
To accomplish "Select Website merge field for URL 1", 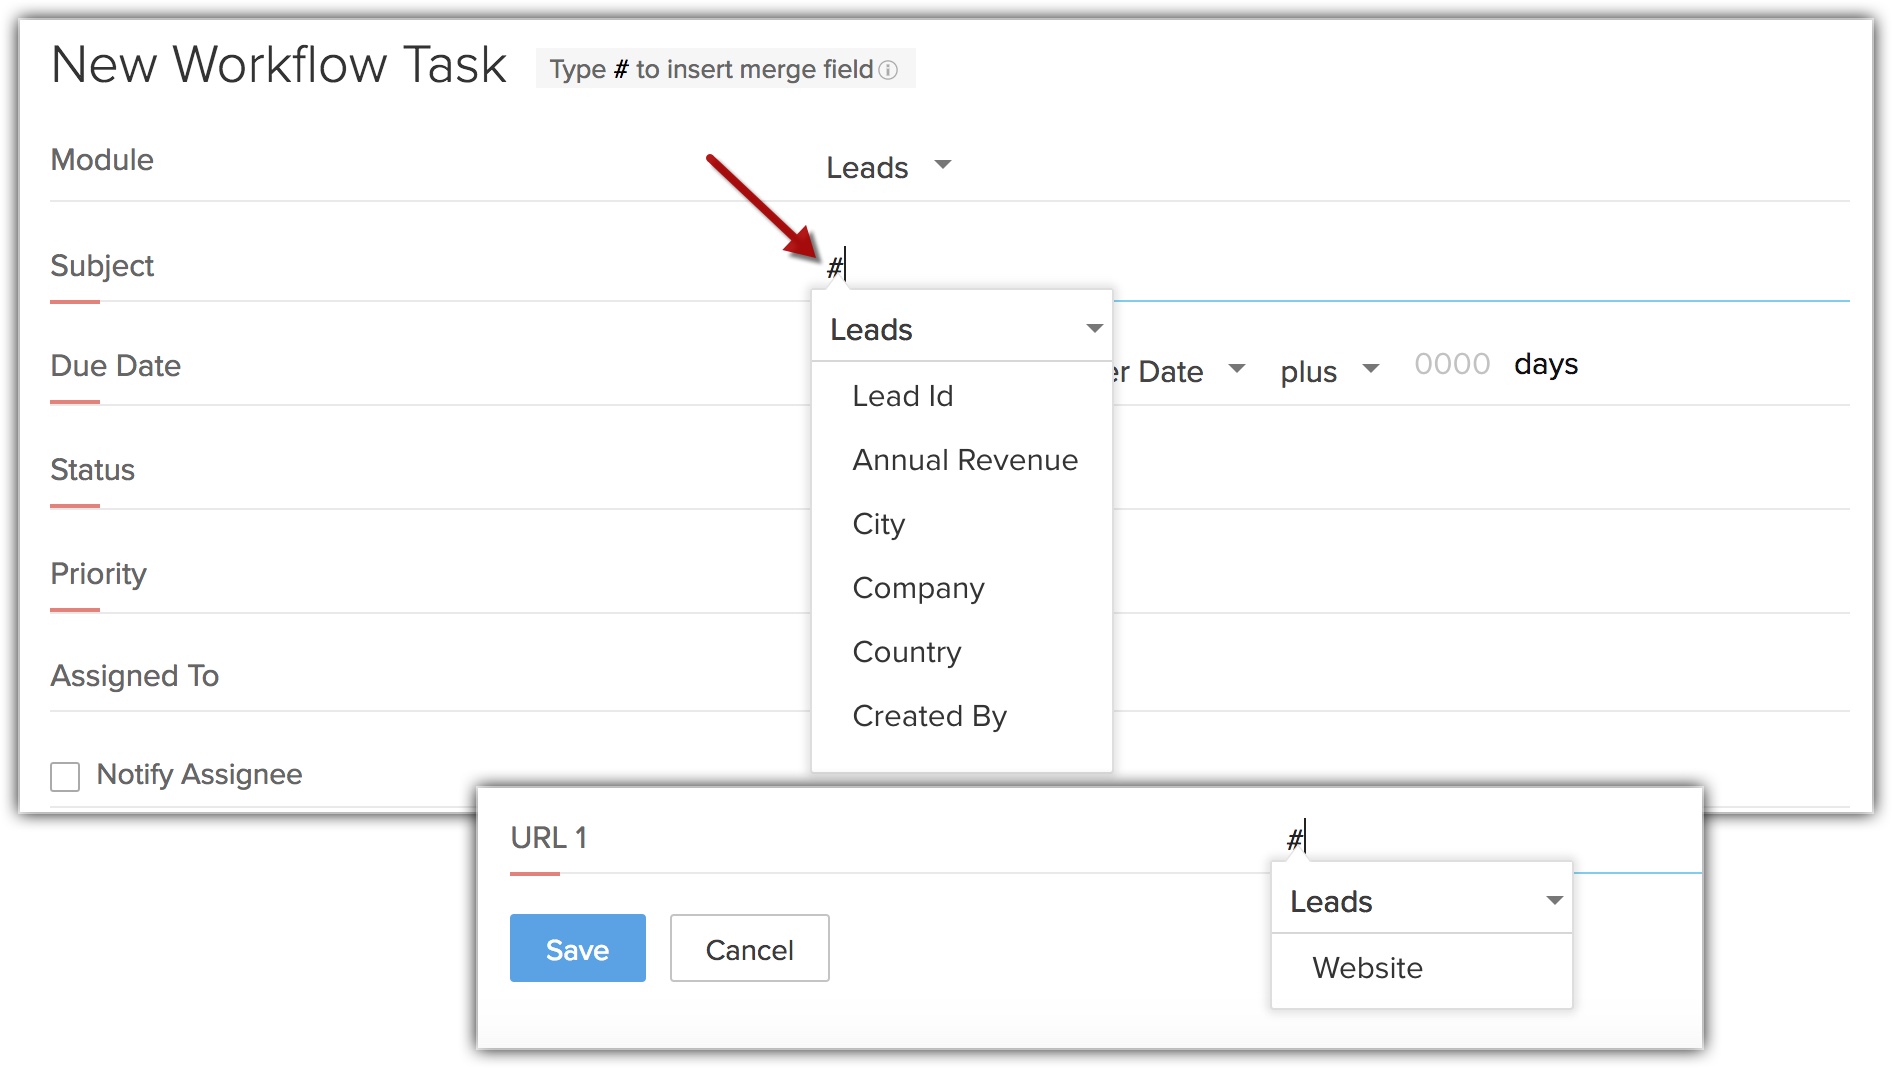I will (x=1366, y=968).
